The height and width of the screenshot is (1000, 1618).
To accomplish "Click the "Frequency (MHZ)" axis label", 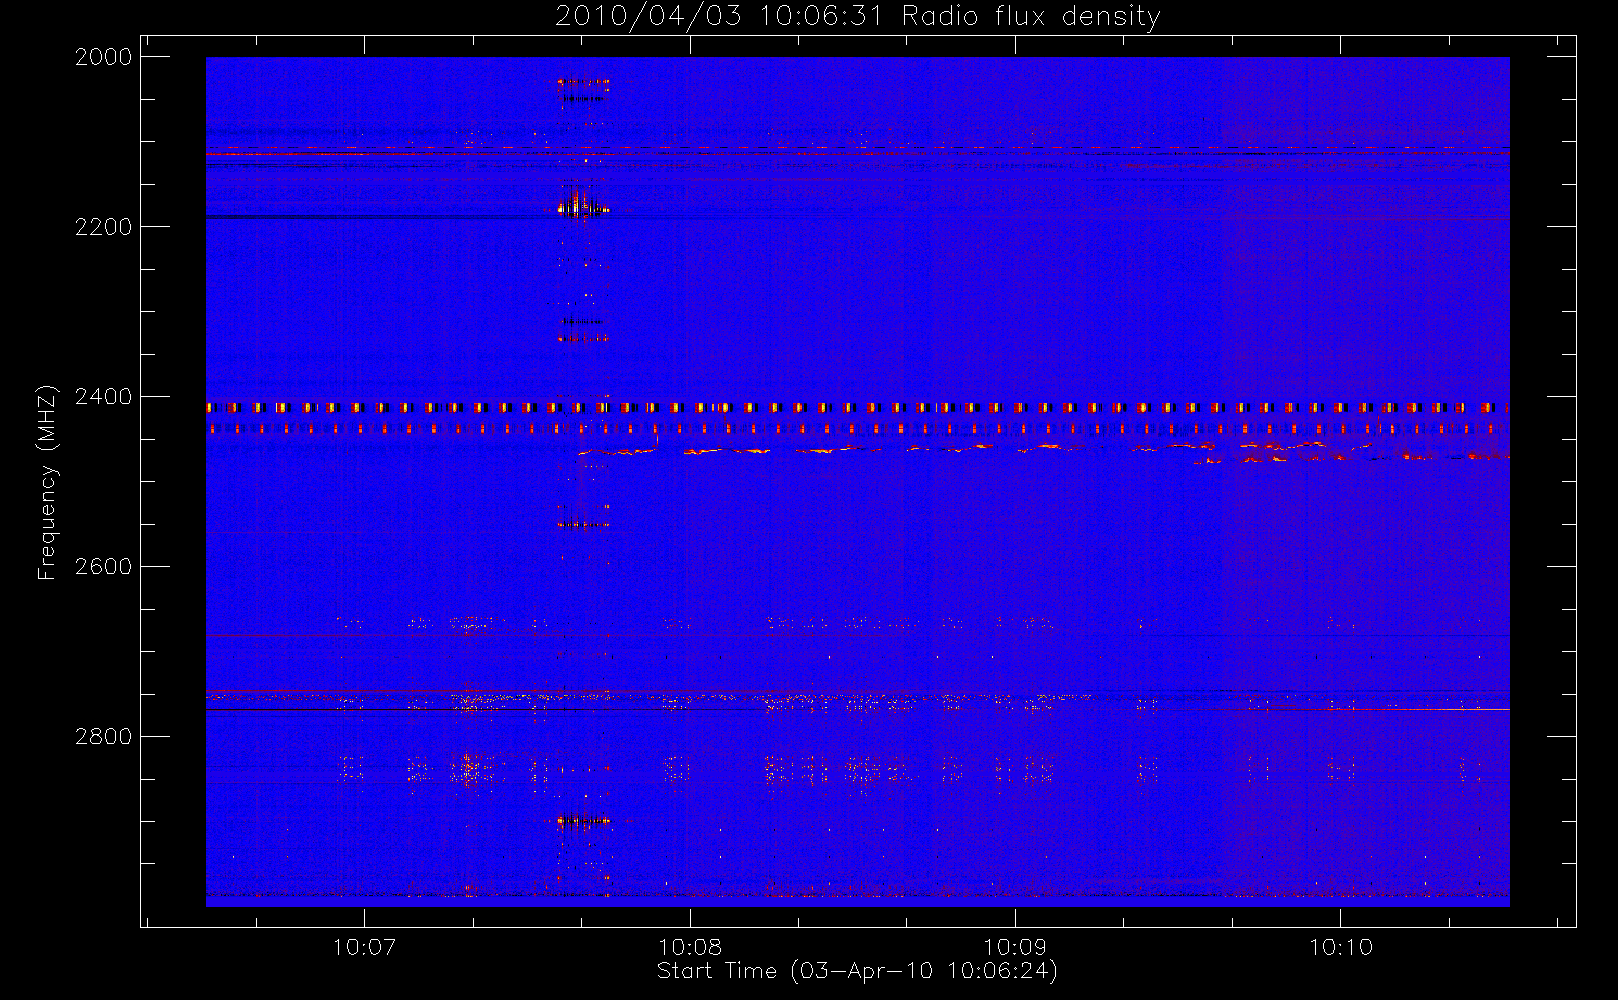I will click(x=47, y=482).
